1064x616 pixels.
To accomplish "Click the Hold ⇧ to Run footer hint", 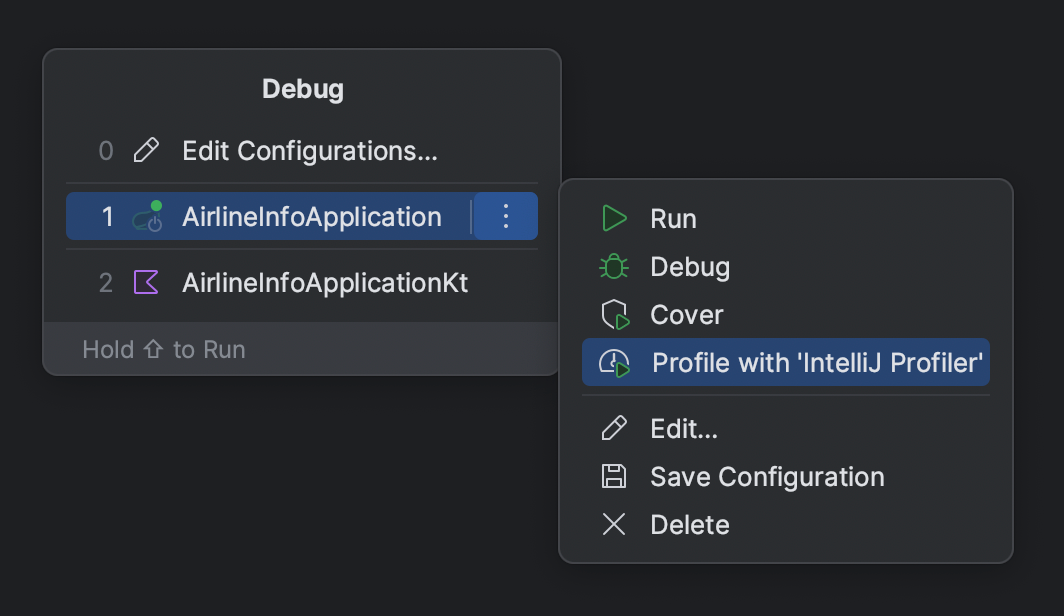I will tap(163, 349).
